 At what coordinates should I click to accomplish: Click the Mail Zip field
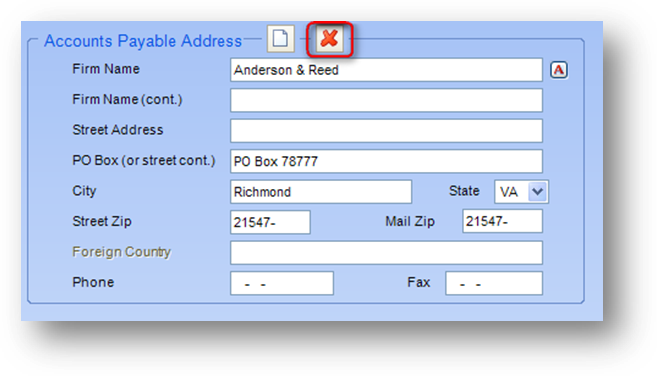pyautogui.click(x=502, y=221)
